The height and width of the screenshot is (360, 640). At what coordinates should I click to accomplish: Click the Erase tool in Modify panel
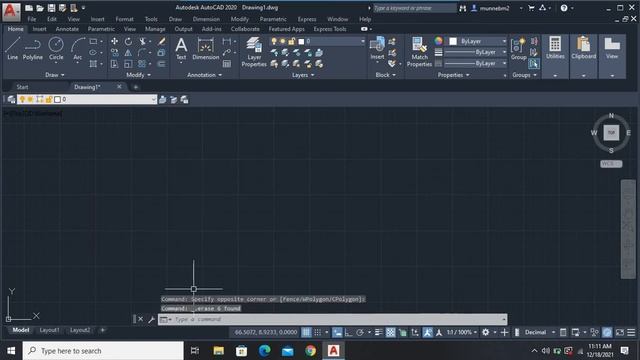(x=162, y=41)
